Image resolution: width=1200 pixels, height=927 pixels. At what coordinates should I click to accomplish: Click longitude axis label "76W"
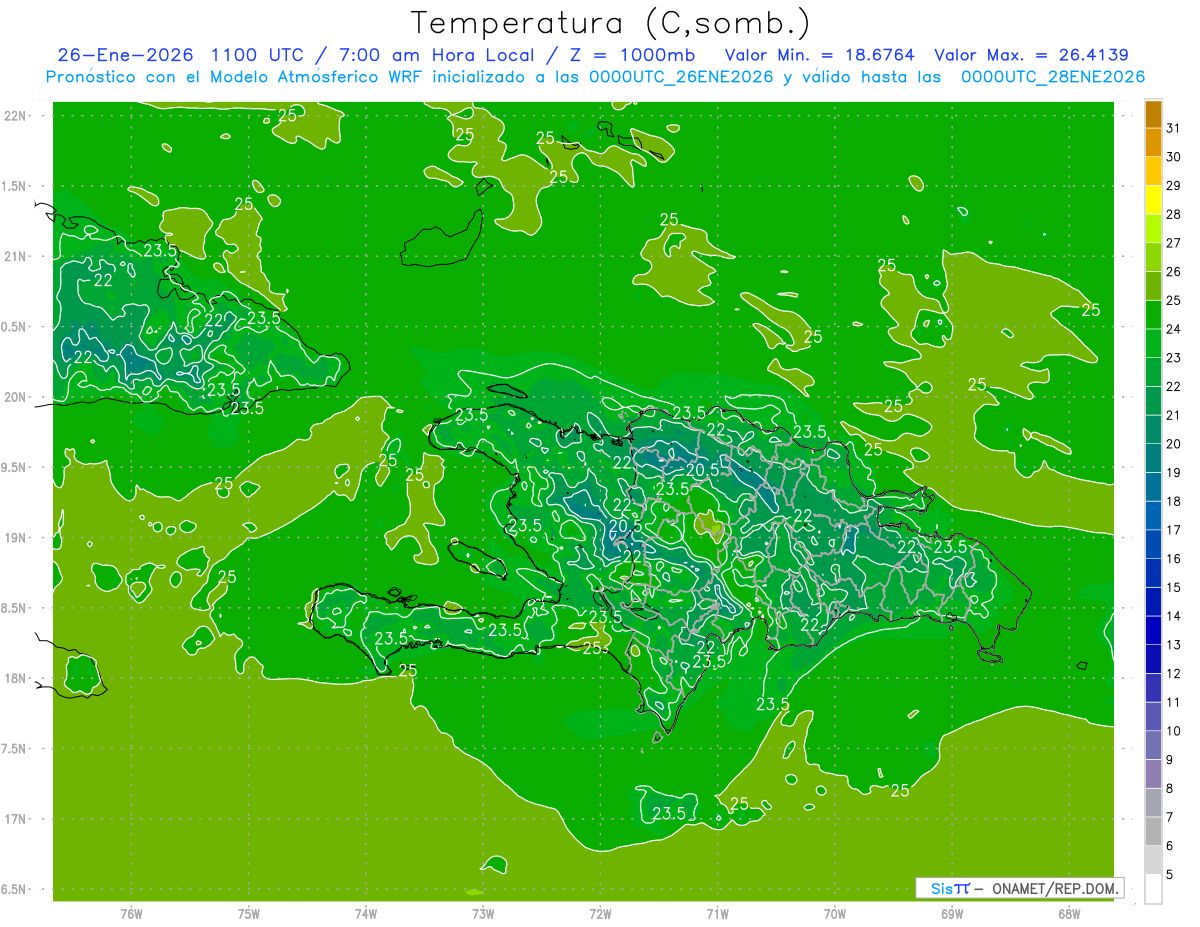131,913
